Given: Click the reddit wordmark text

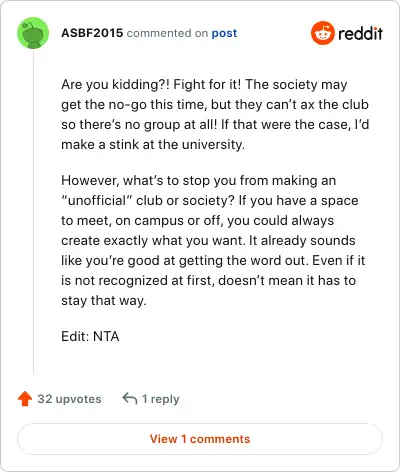Looking at the screenshot, I should (x=360, y=33).
